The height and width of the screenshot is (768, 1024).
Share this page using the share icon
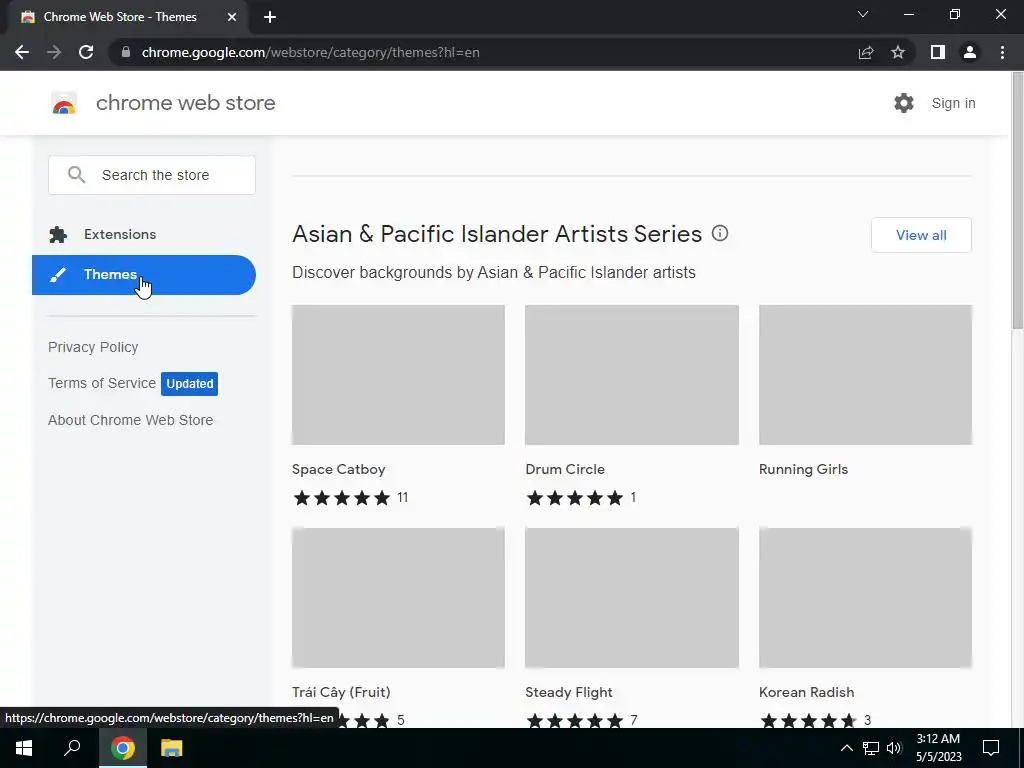coord(866,52)
